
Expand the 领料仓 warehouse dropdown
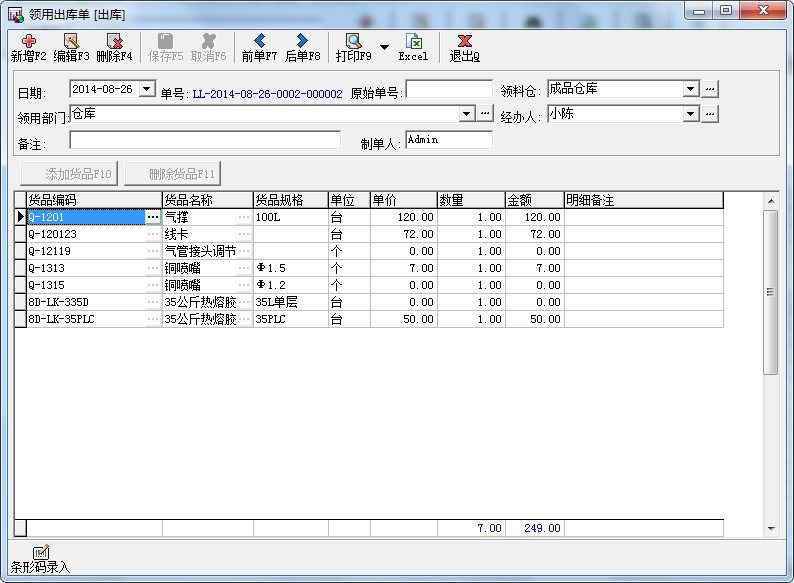pyautogui.click(x=690, y=89)
